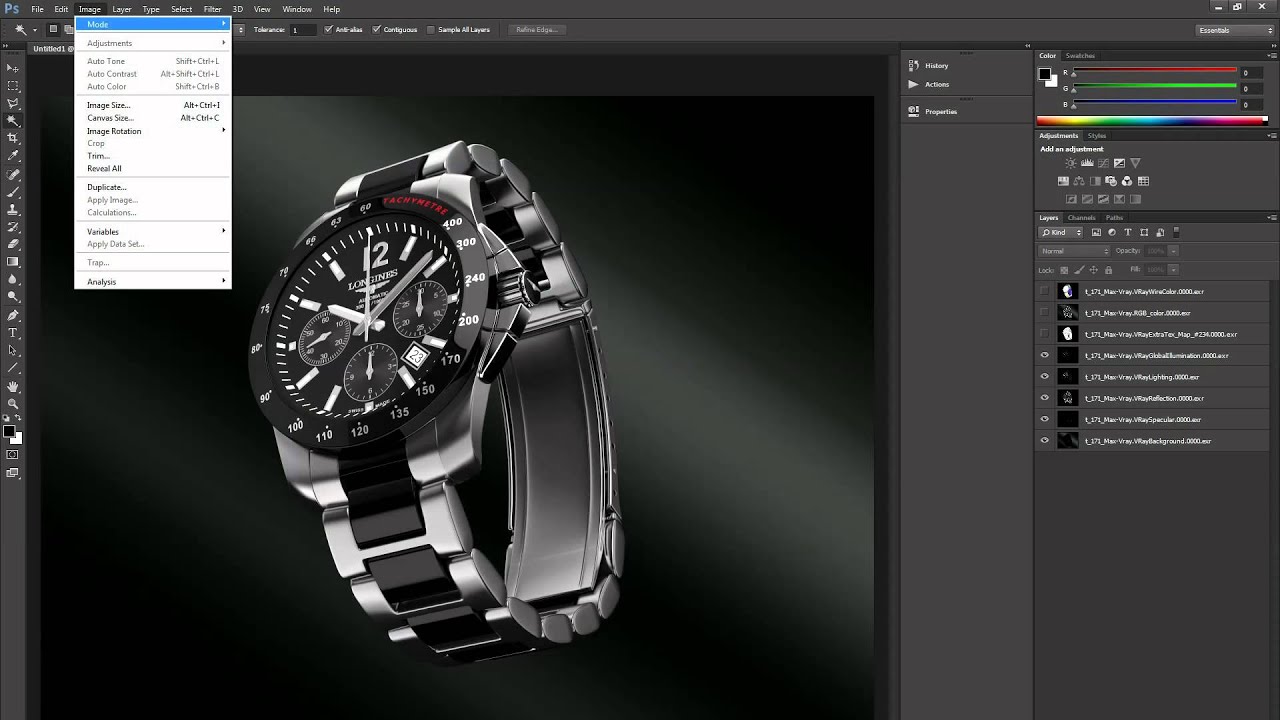Select the Gradient tool
This screenshot has height=720, width=1280.
pyautogui.click(x=13, y=262)
